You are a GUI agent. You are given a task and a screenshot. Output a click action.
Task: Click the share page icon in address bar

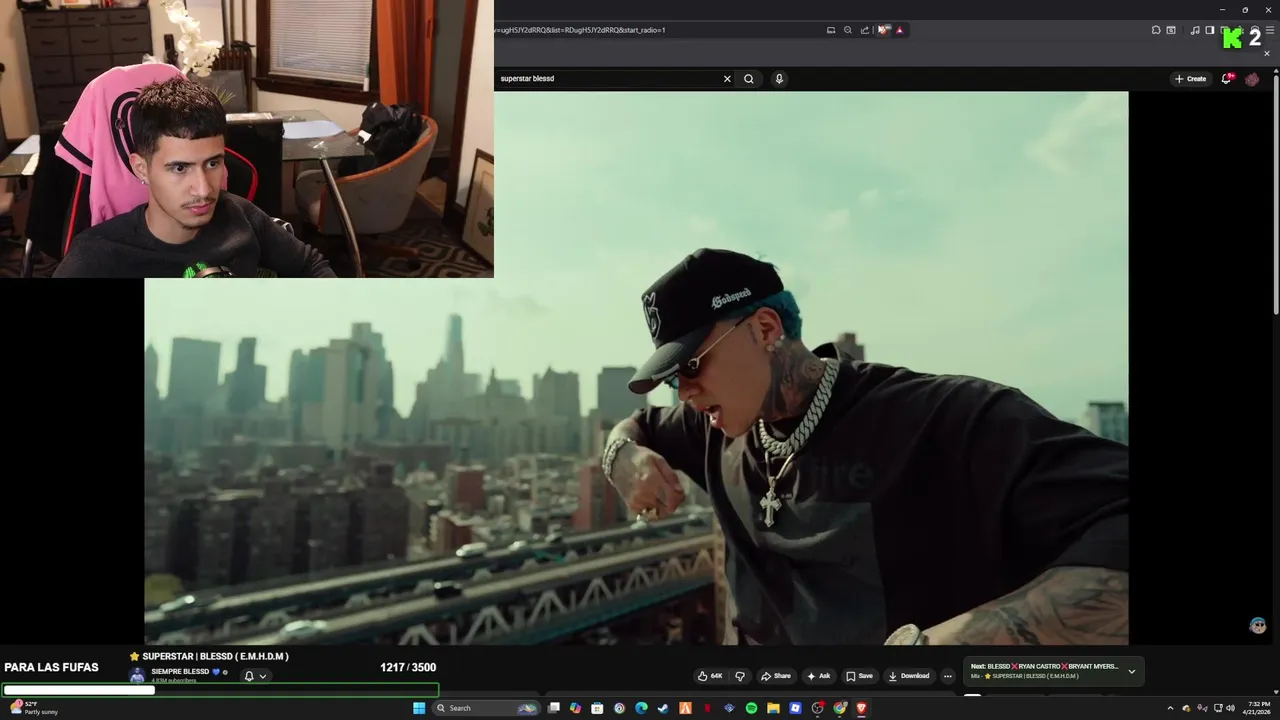865,30
